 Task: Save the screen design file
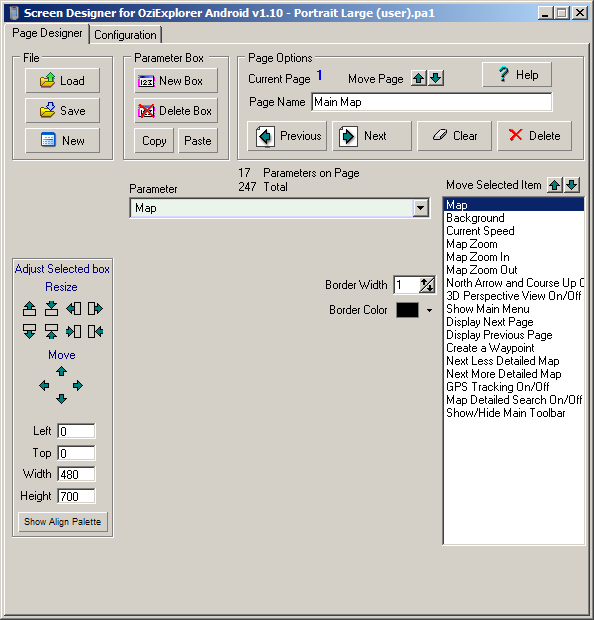pos(62,110)
